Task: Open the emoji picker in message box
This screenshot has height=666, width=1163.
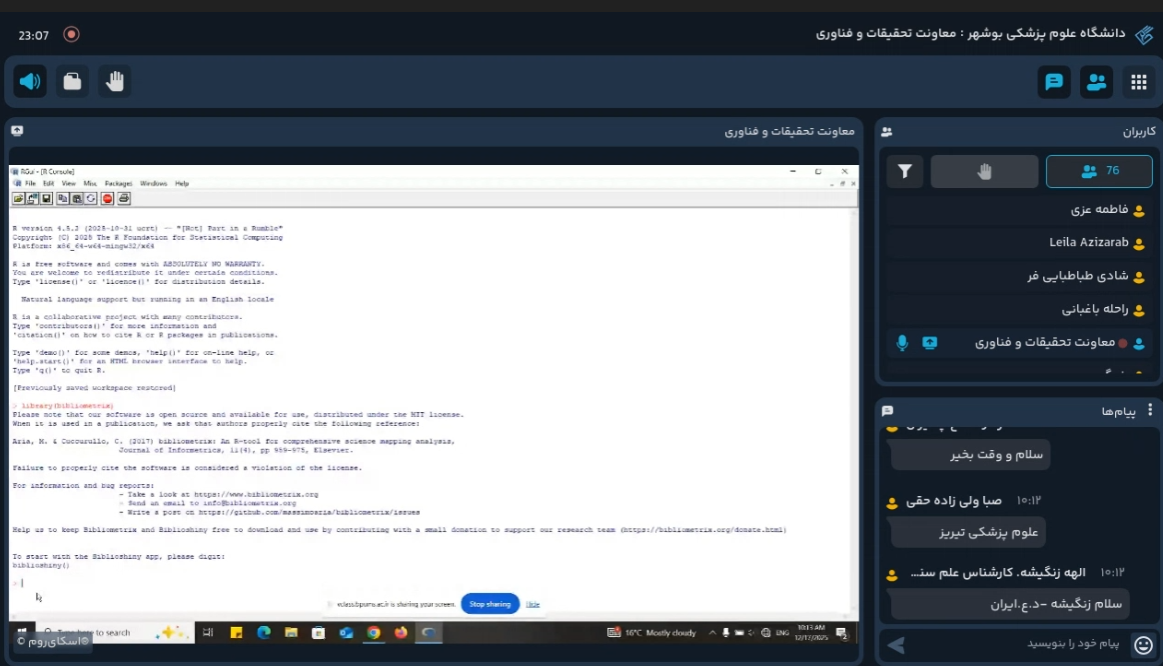Action: coord(1142,644)
